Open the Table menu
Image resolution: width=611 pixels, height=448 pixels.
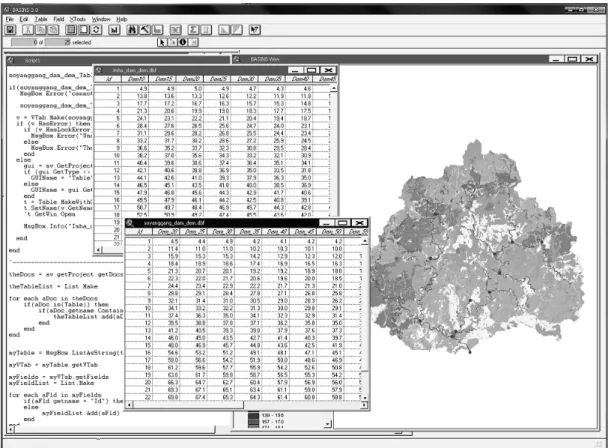coord(41,19)
